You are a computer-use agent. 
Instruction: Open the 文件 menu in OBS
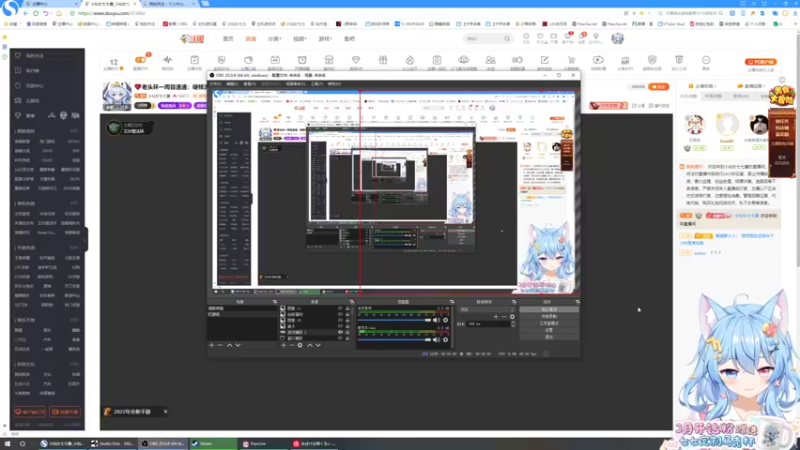pyautogui.click(x=215, y=84)
